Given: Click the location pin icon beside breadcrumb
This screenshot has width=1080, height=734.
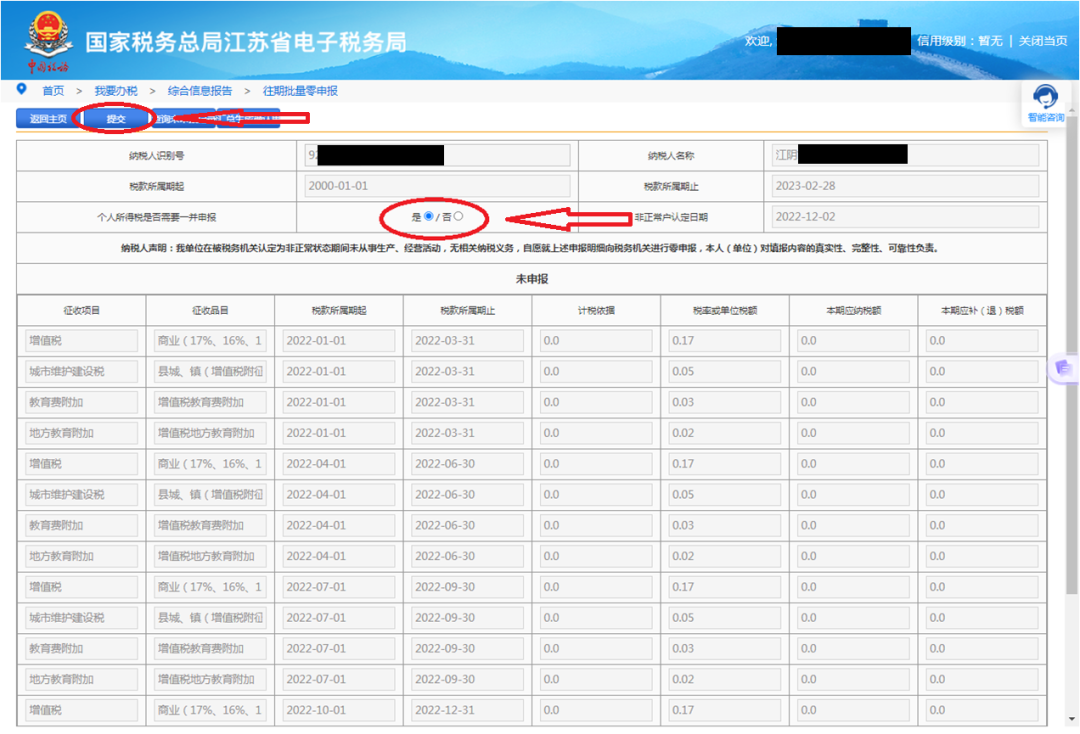Looking at the screenshot, I should (22, 90).
